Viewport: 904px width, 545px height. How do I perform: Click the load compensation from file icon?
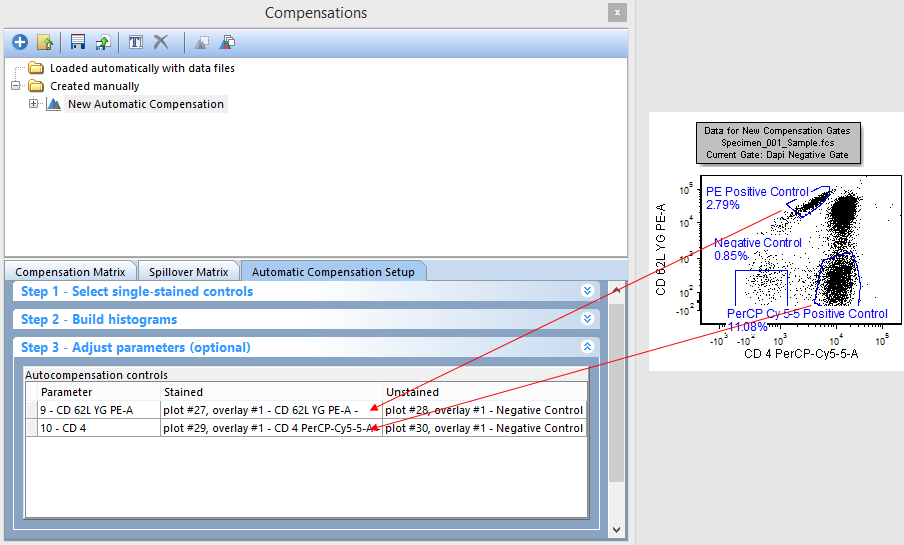[44, 43]
